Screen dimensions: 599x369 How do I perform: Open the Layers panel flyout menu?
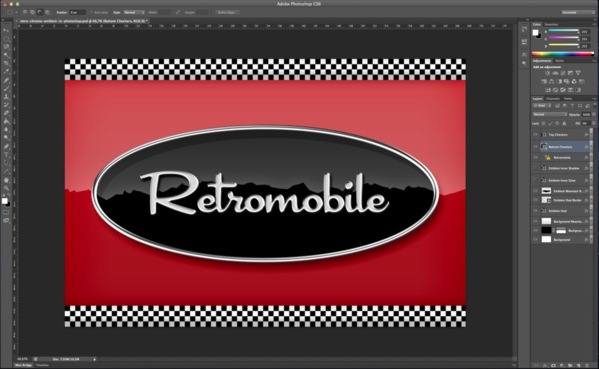[594, 99]
